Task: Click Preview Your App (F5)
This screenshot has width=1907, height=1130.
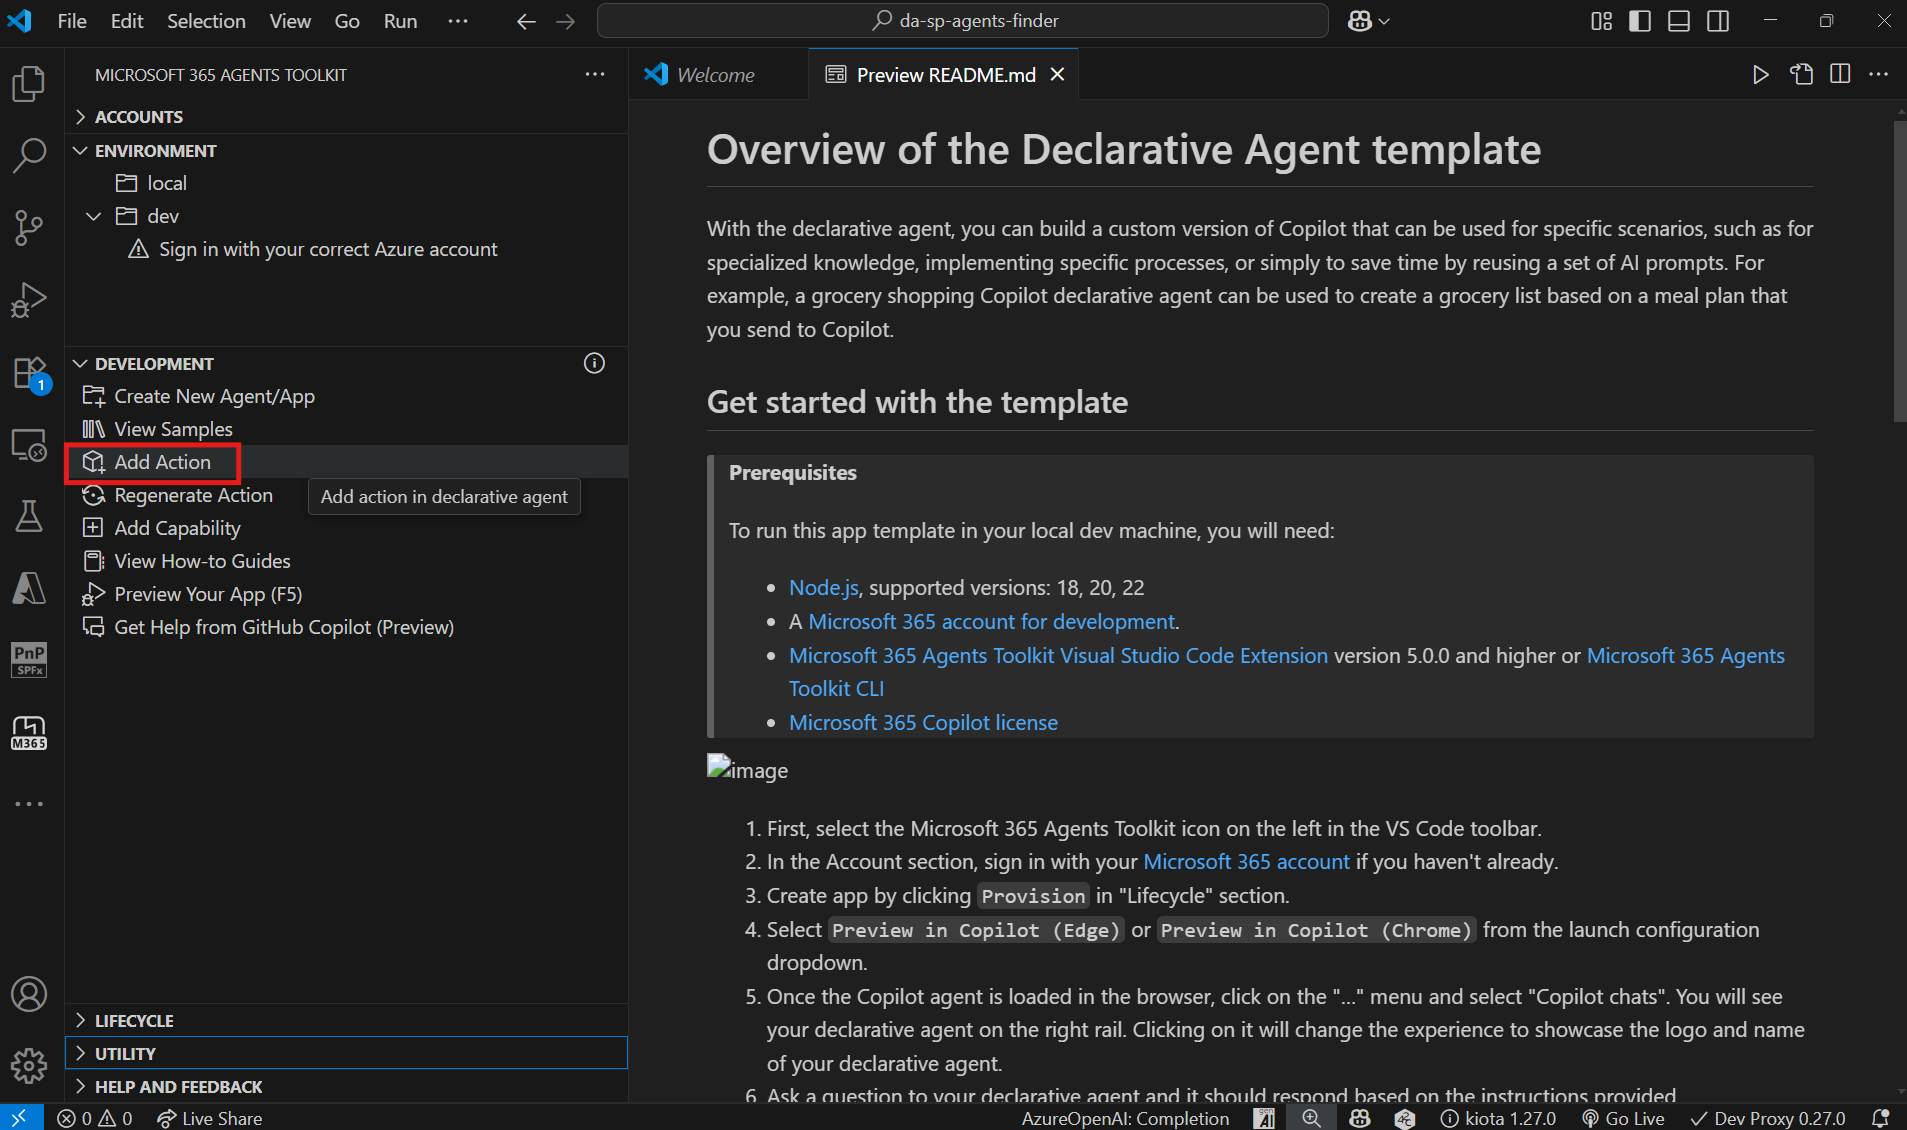Action: coord(208,594)
